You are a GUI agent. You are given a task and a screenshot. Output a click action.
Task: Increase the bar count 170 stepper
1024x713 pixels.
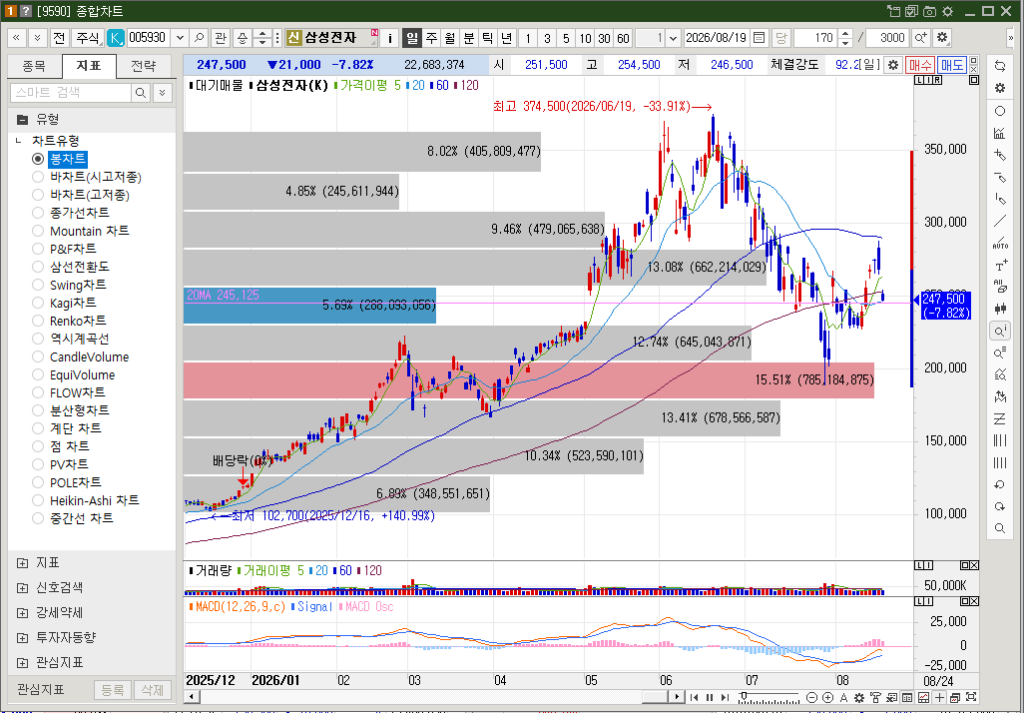point(845,33)
